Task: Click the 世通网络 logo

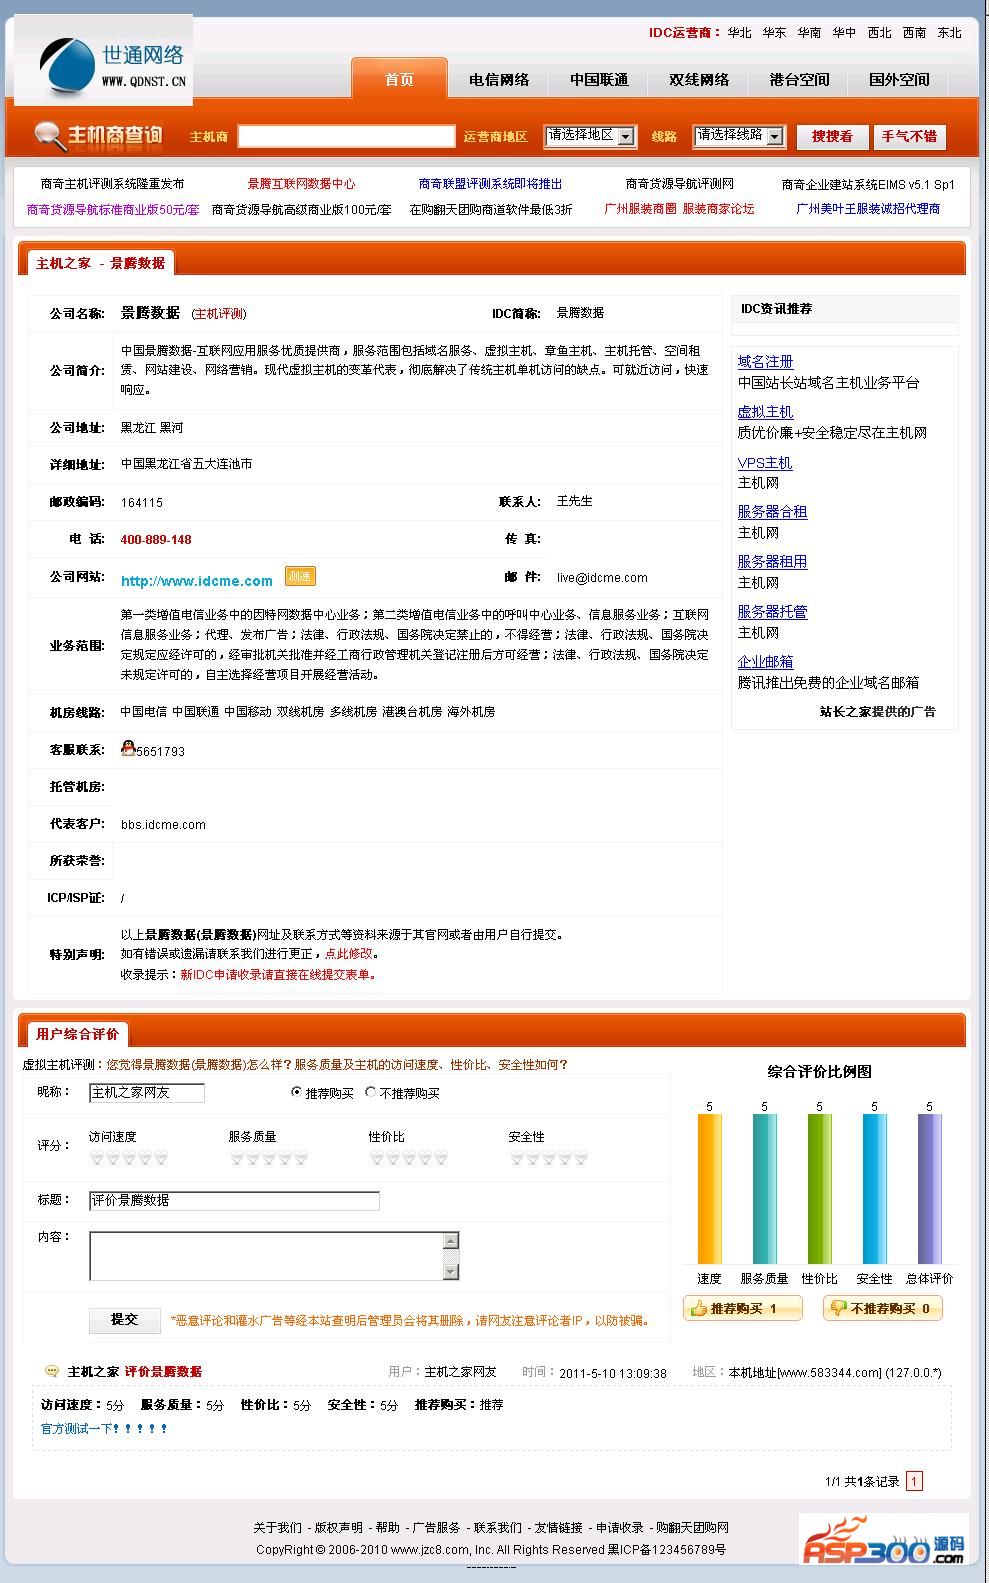Action: [x=104, y=60]
